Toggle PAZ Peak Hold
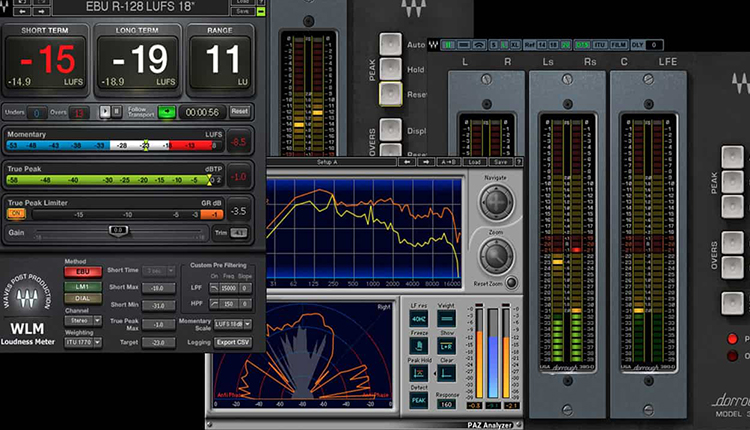Image resolution: width=750 pixels, height=430 pixels. coord(419,373)
